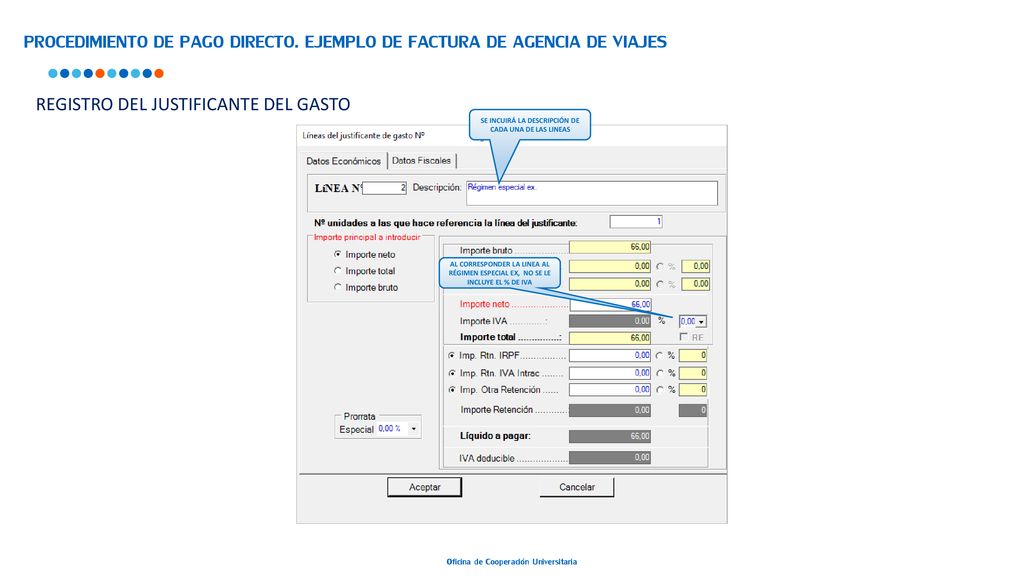
Task: Click the Descripción text box
Action: [592, 193]
